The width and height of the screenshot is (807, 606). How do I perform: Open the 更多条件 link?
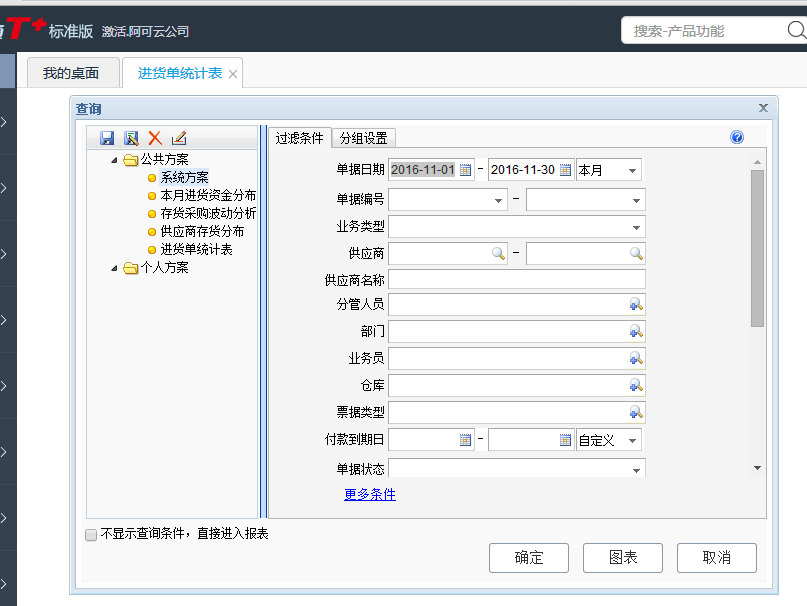370,494
